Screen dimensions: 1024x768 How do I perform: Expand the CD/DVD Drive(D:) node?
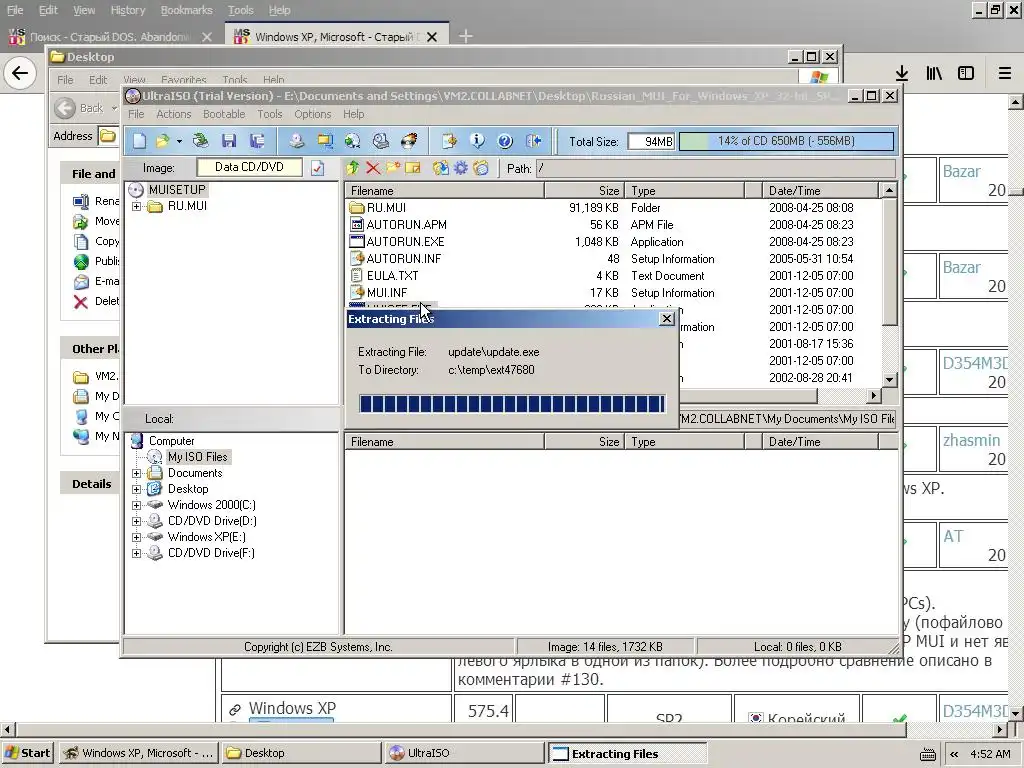(136, 521)
